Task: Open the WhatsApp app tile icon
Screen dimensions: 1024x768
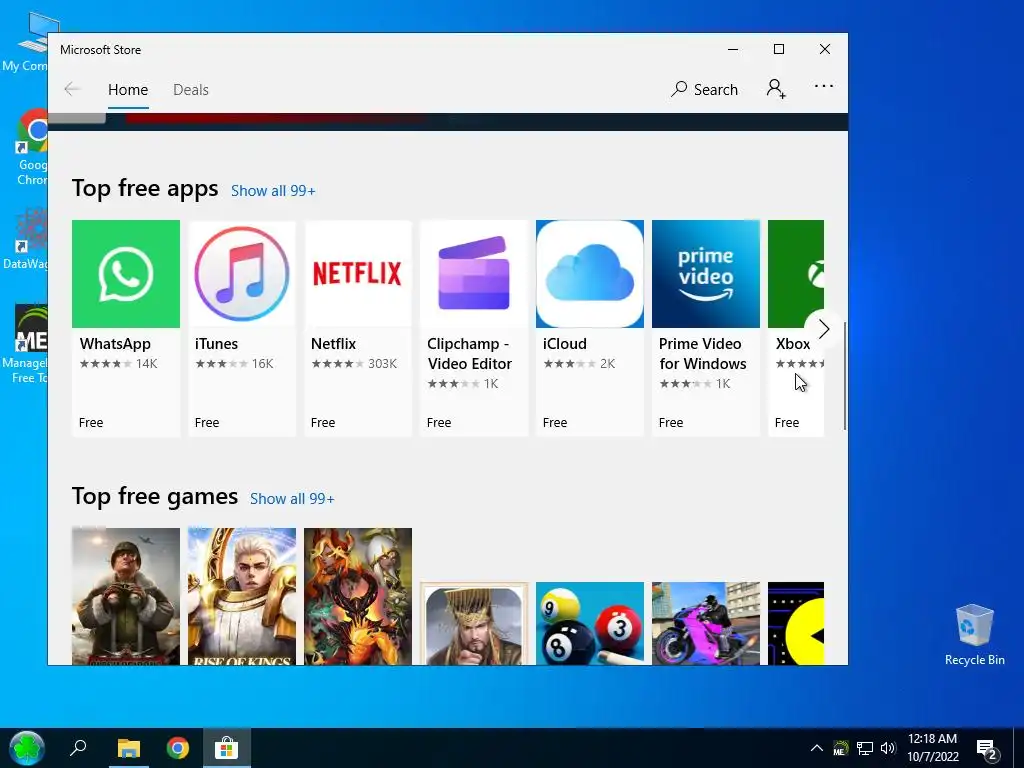Action: (x=125, y=274)
